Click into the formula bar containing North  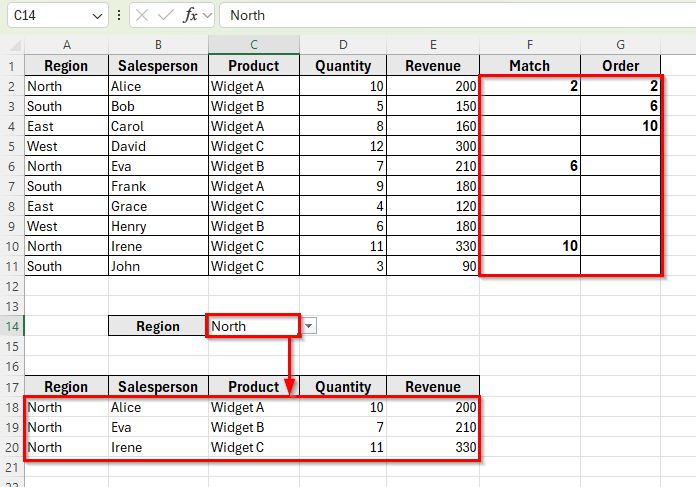457,16
